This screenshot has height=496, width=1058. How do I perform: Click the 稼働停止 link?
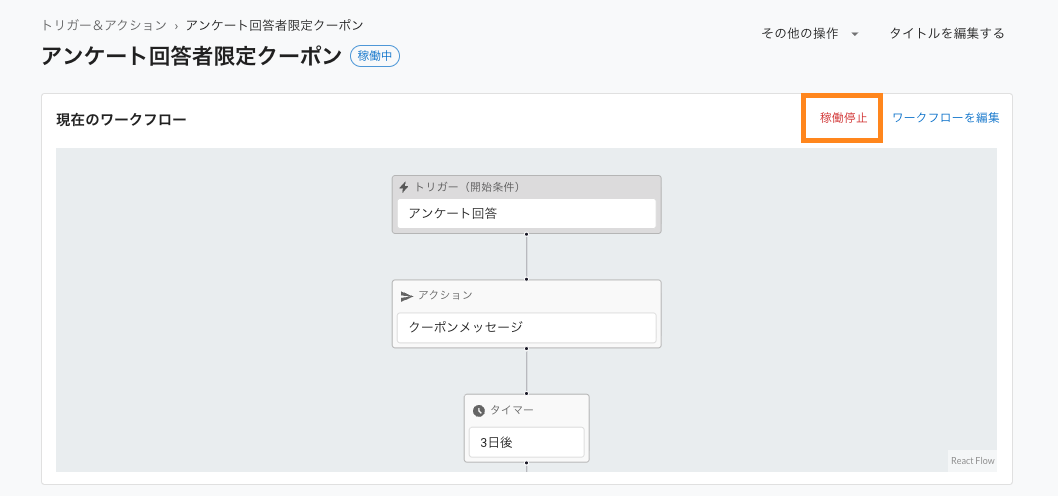click(x=843, y=117)
